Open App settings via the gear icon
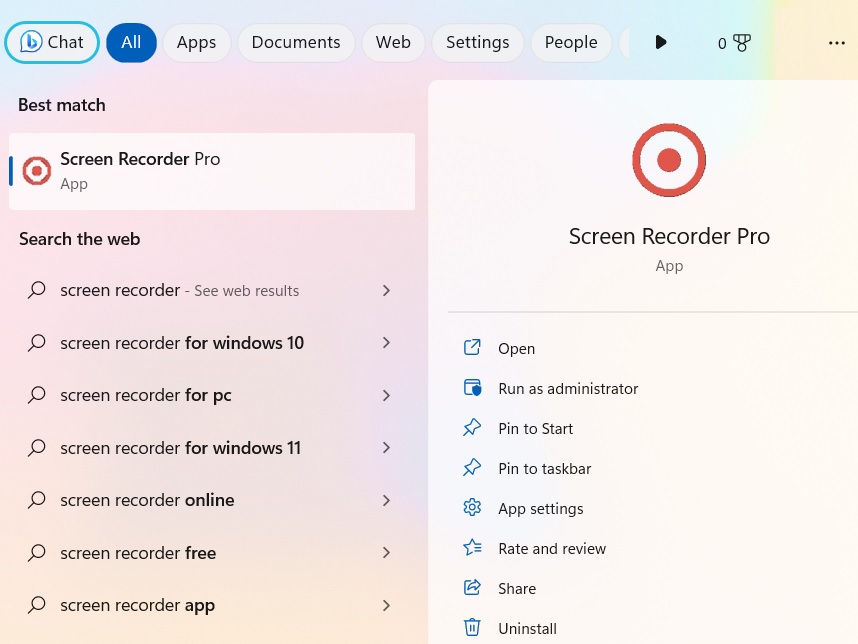 click(472, 508)
